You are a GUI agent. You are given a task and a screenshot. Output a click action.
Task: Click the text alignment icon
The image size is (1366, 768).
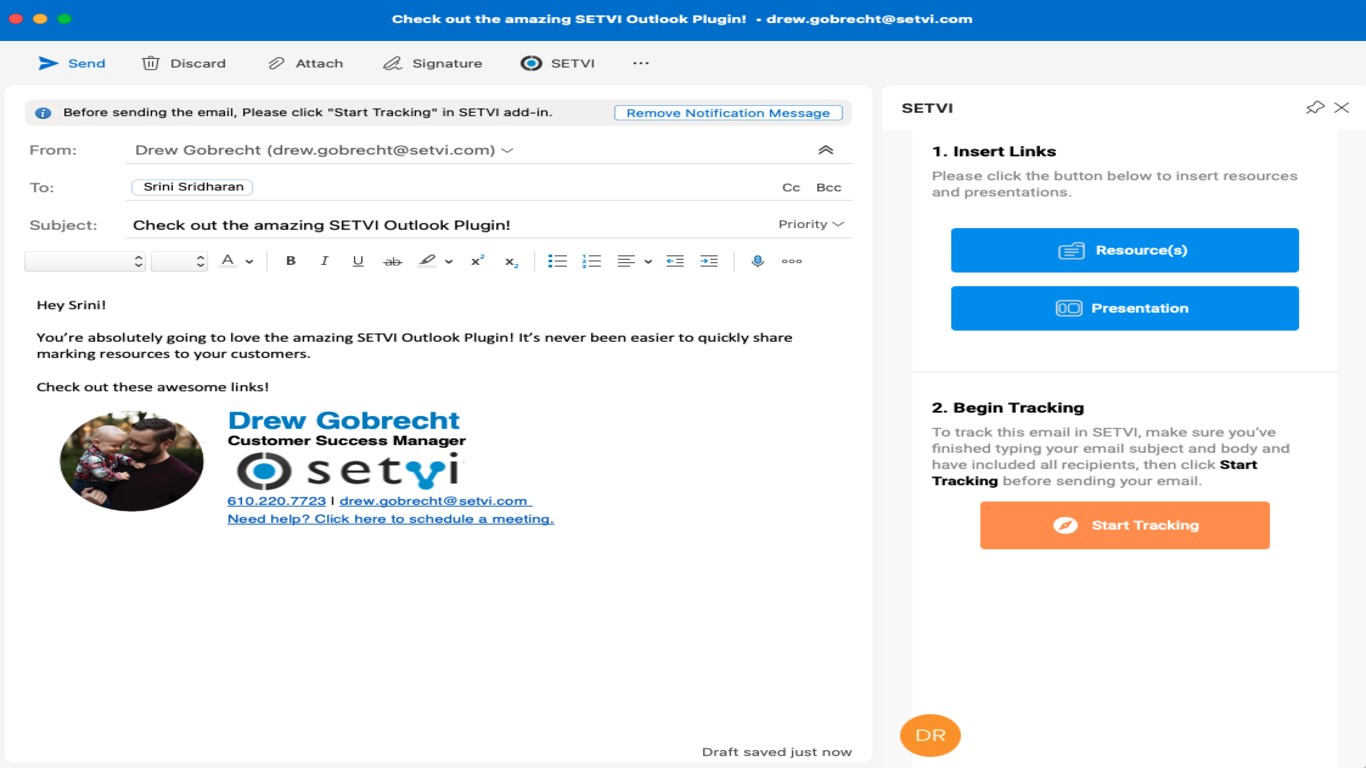(626, 261)
